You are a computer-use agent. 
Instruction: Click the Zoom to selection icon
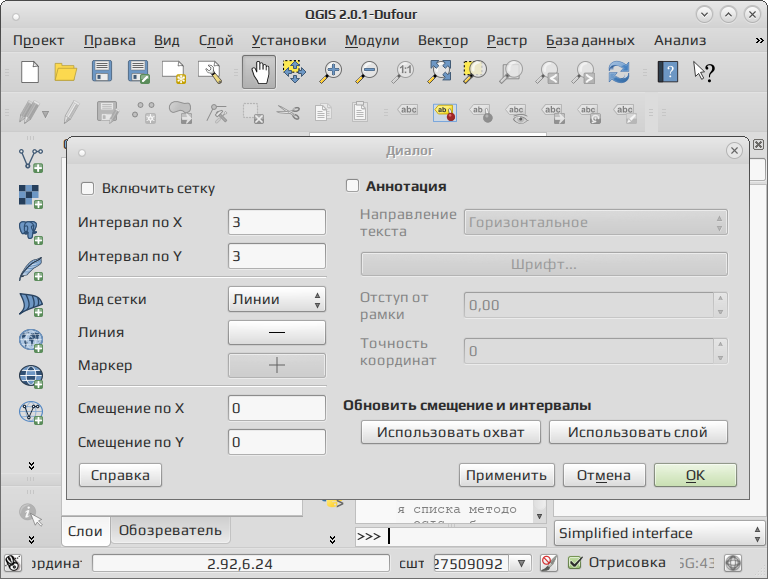point(475,72)
